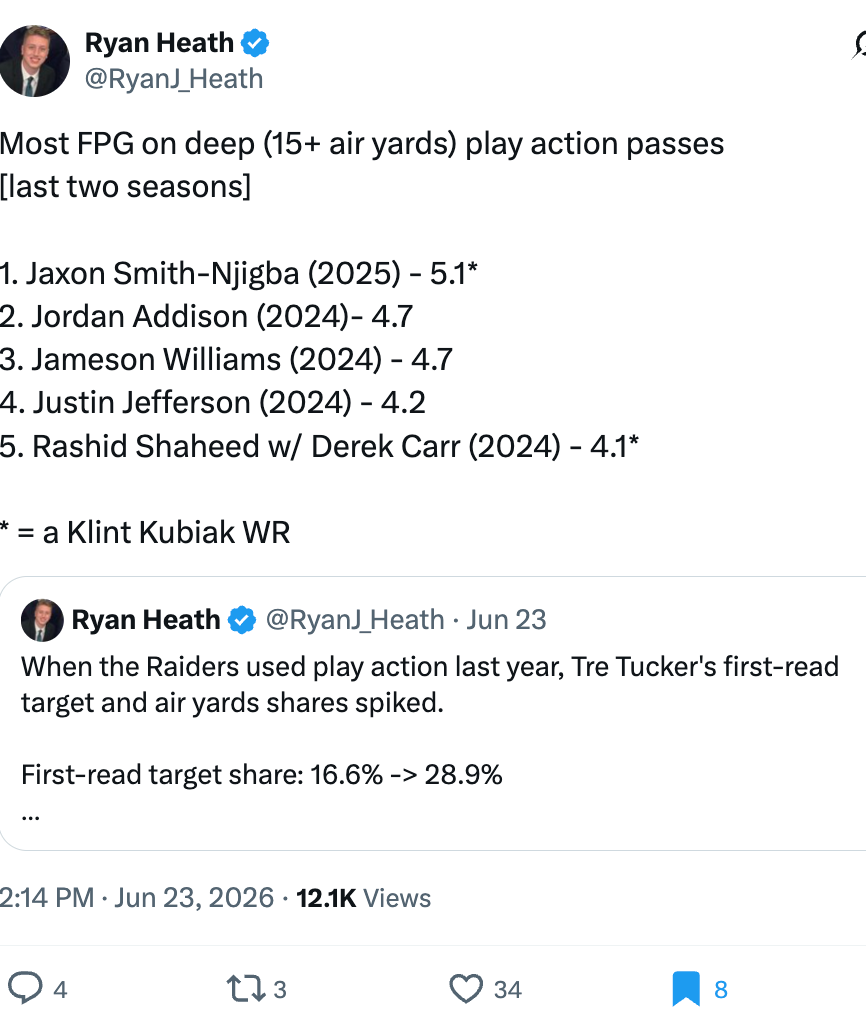Click the @RyanJ_Heath handle in quoted tweet

click(355, 620)
